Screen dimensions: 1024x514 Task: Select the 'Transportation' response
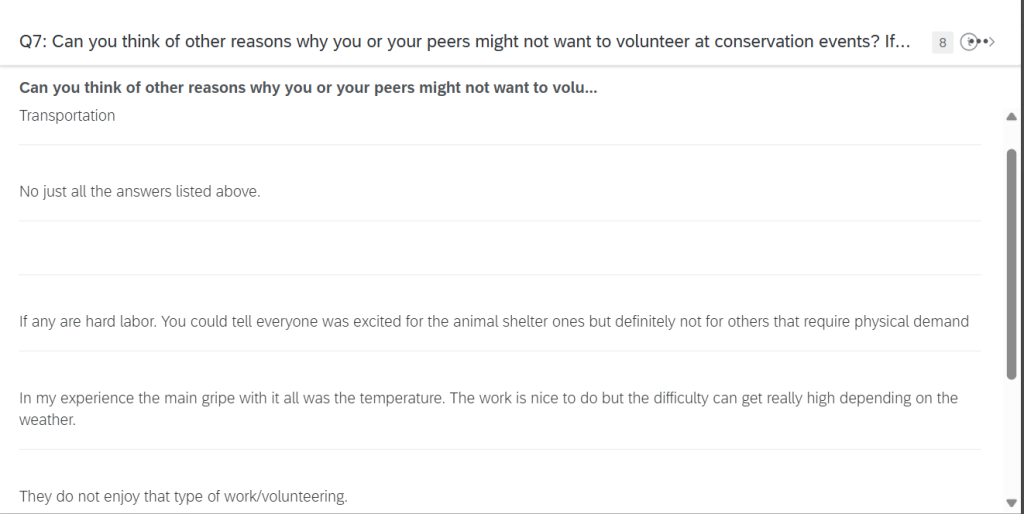67,116
